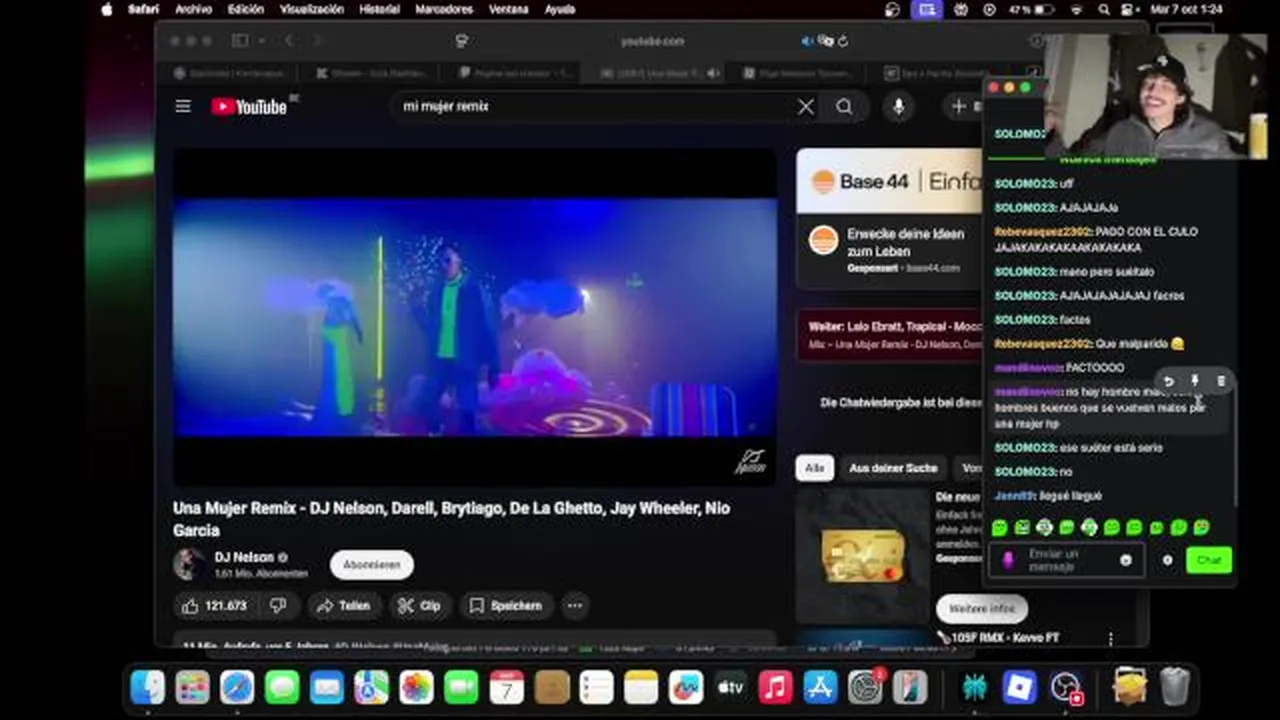The height and width of the screenshot is (720, 1280).
Task: Dislike the video with thumbs down
Action: click(x=279, y=606)
